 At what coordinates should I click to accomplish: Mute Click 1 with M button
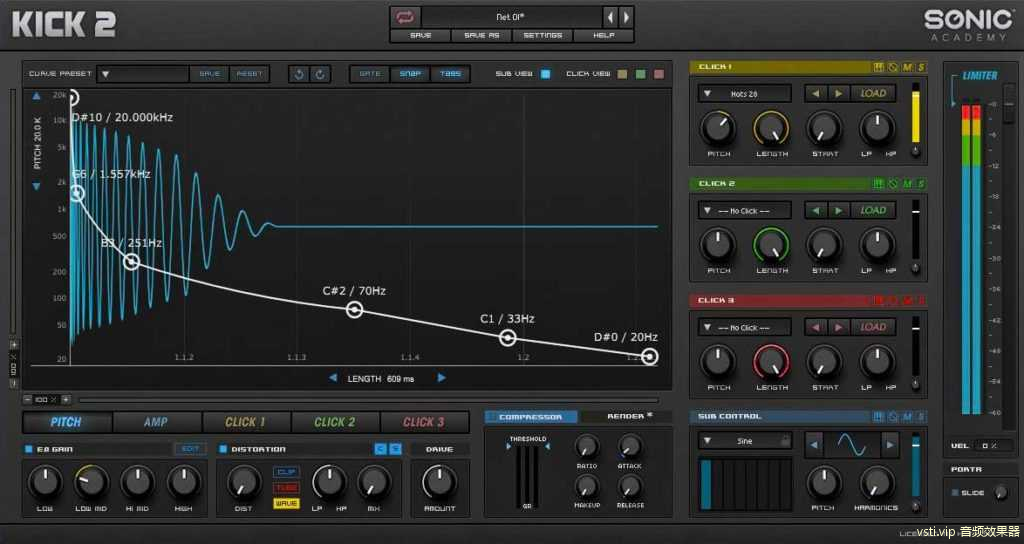pyautogui.click(x=907, y=67)
